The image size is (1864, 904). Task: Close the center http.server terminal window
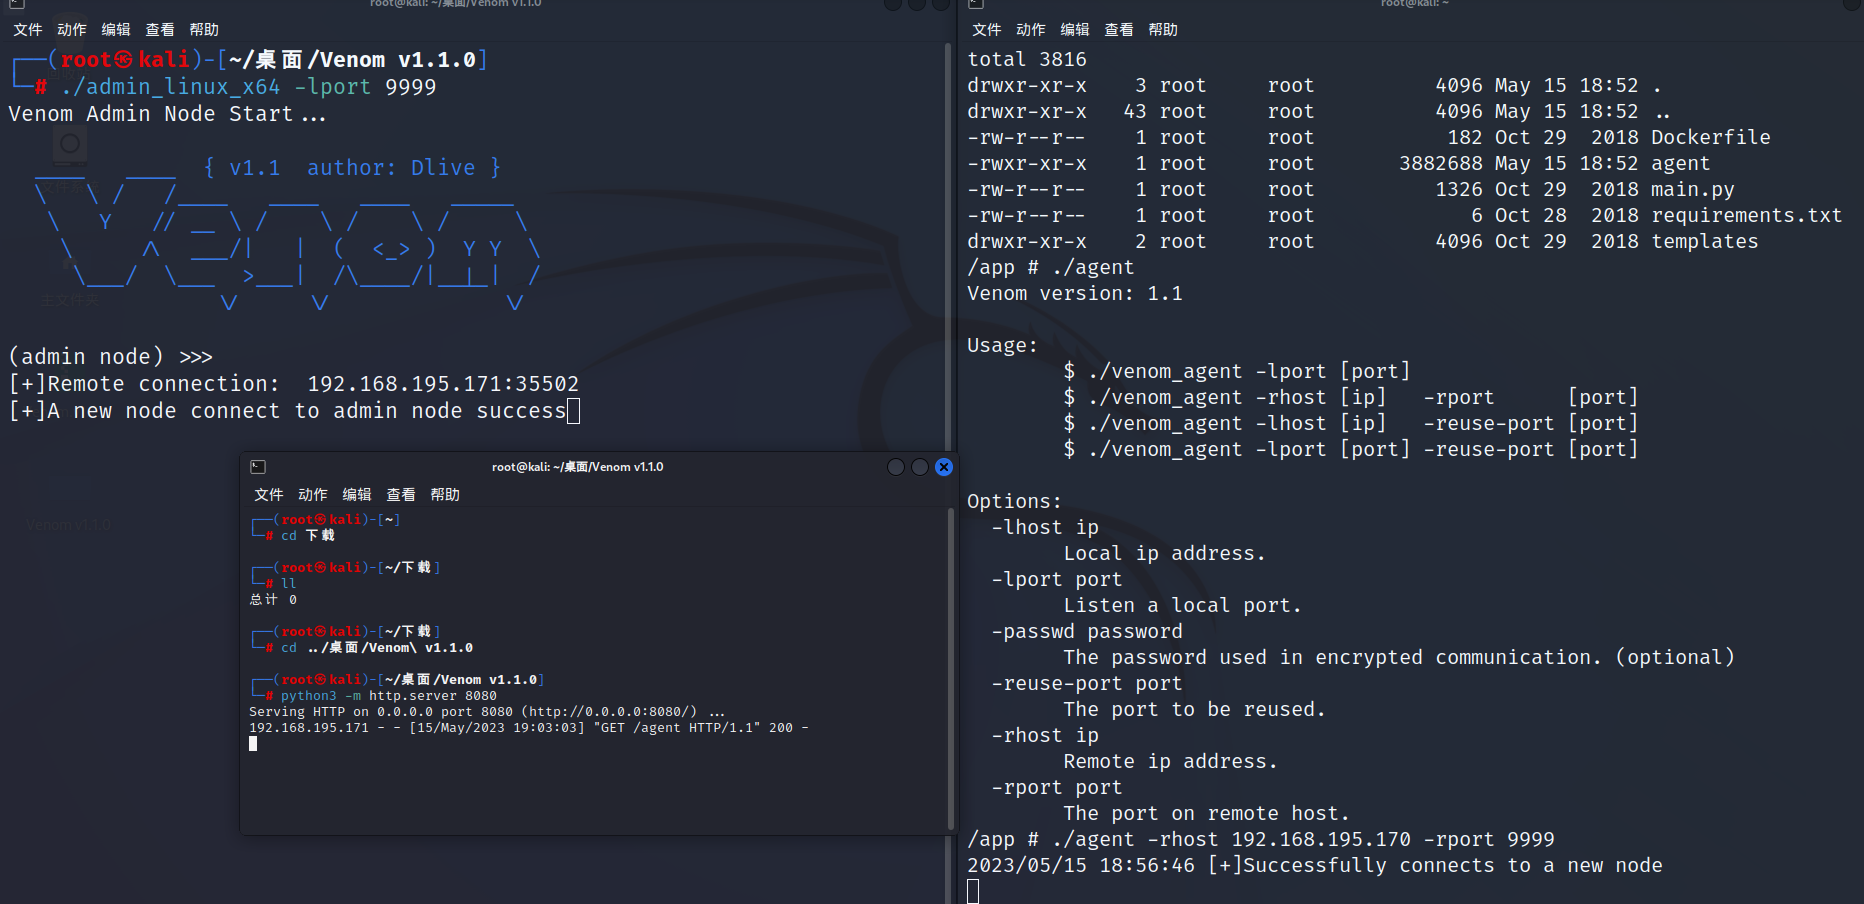point(943,466)
